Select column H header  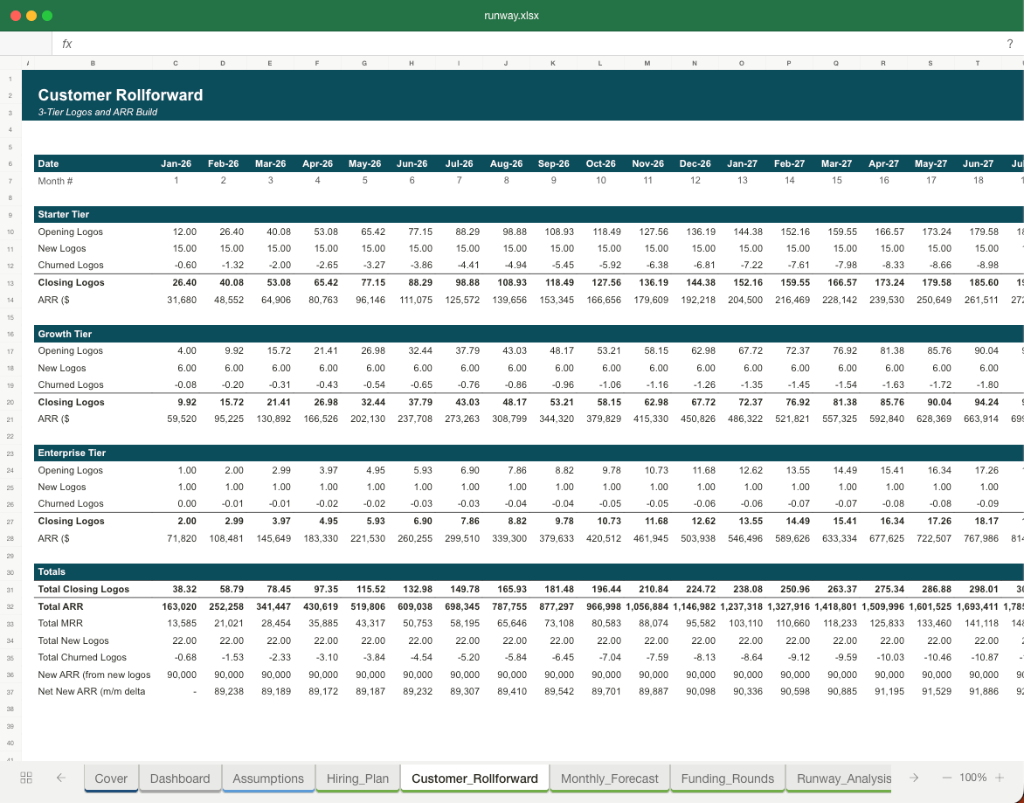pyautogui.click(x=411, y=63)
